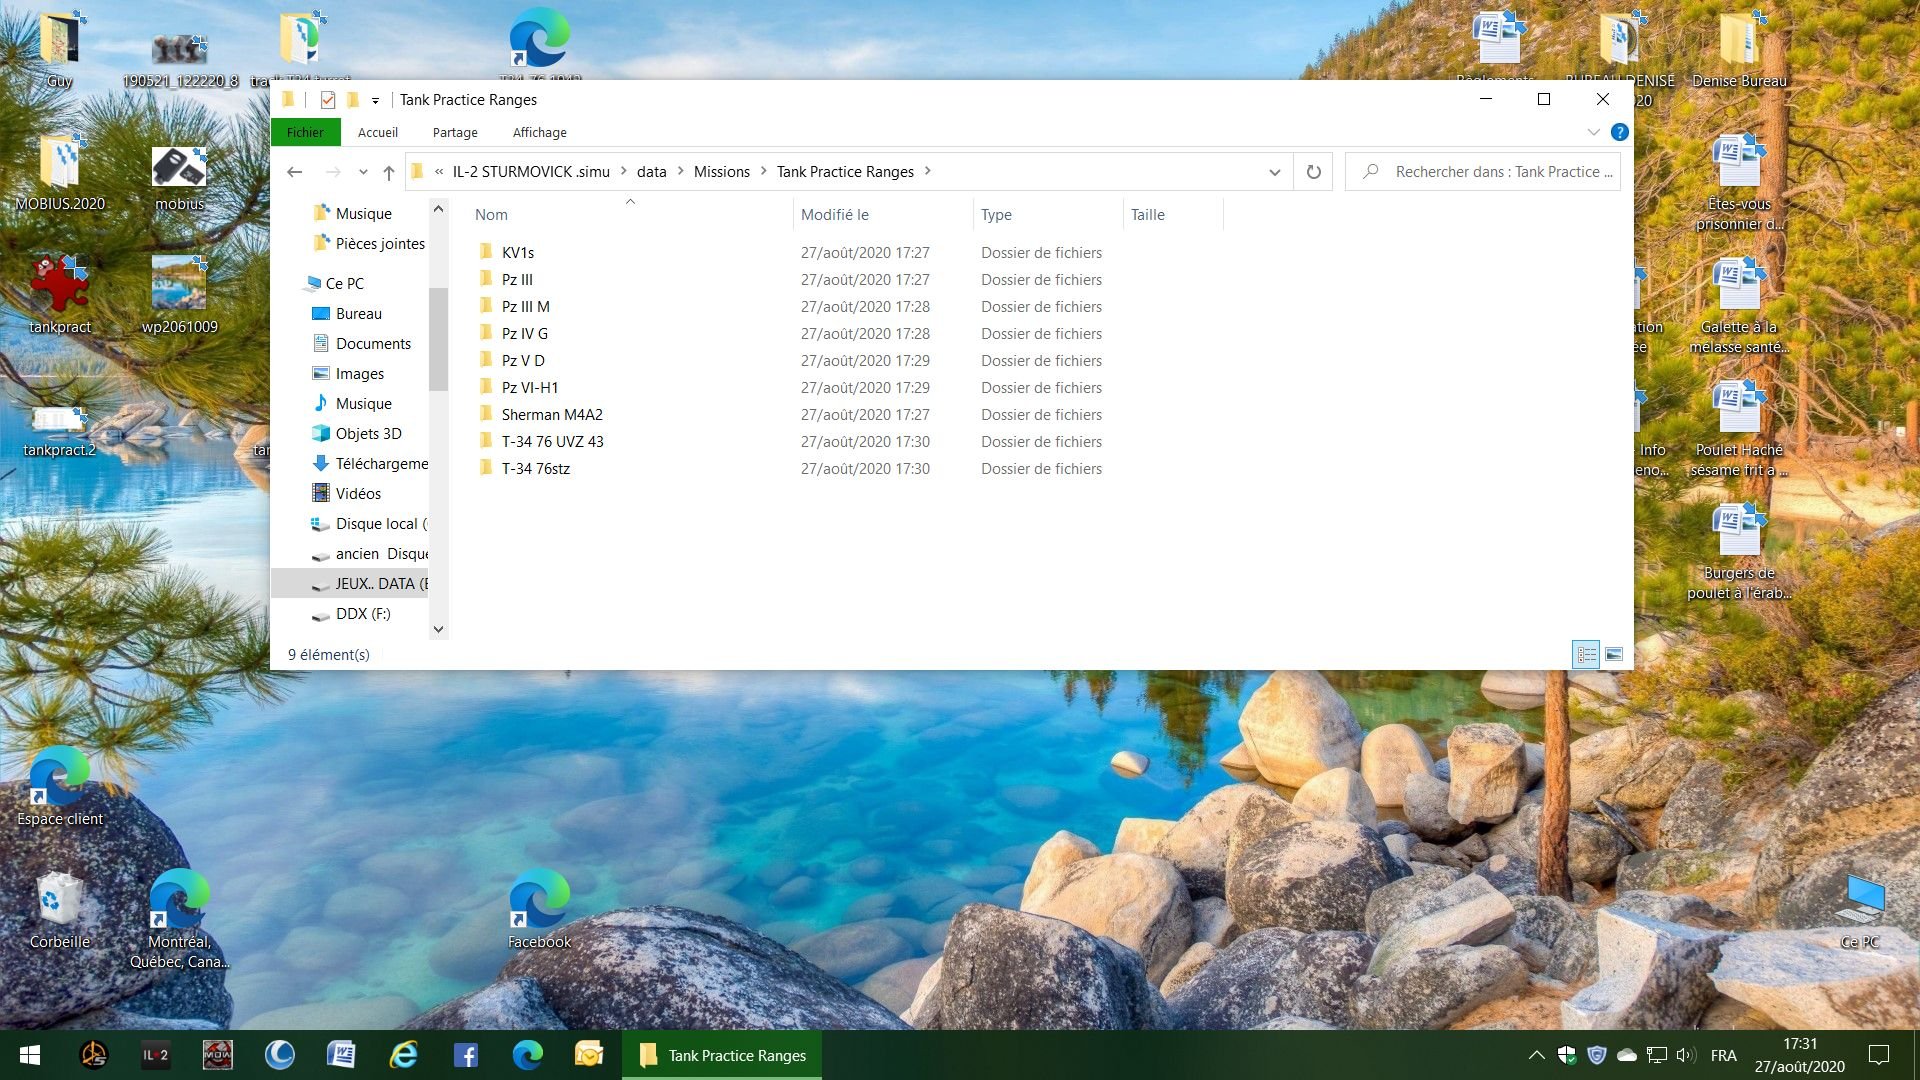Screen dimensions: 1920x1080
Task: Expand the ribbon with the chevron
Action: [x=1593, y=132]
